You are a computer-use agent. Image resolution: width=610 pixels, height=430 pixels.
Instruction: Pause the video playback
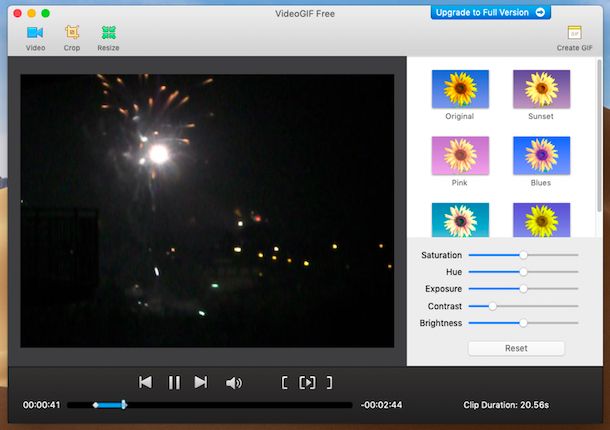174,382
